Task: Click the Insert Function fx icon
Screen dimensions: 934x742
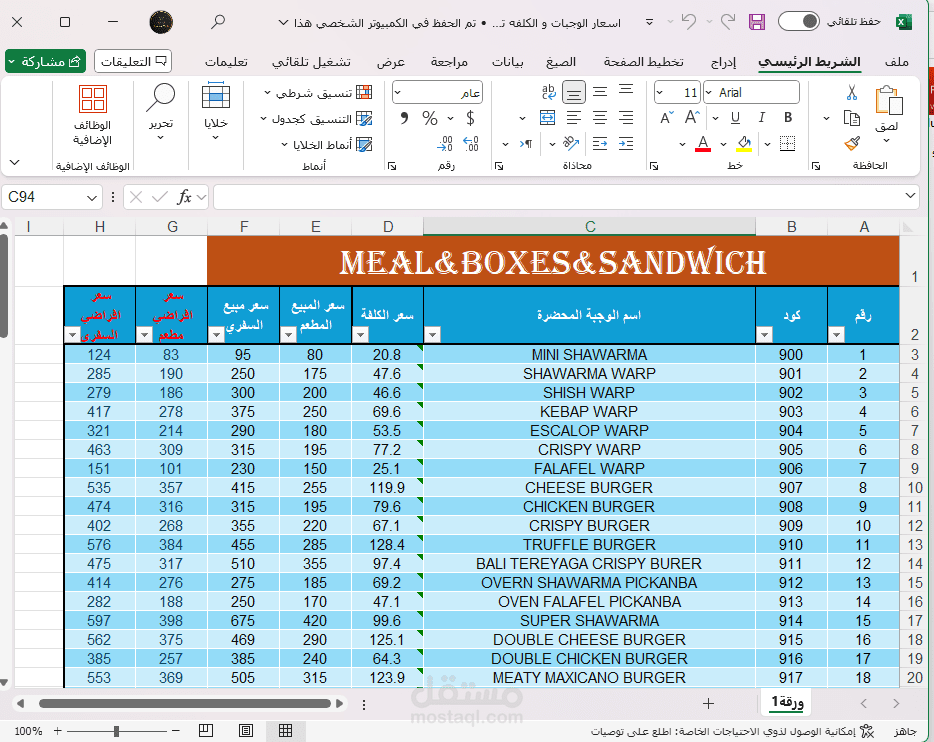Action: [x=184, y=197]
